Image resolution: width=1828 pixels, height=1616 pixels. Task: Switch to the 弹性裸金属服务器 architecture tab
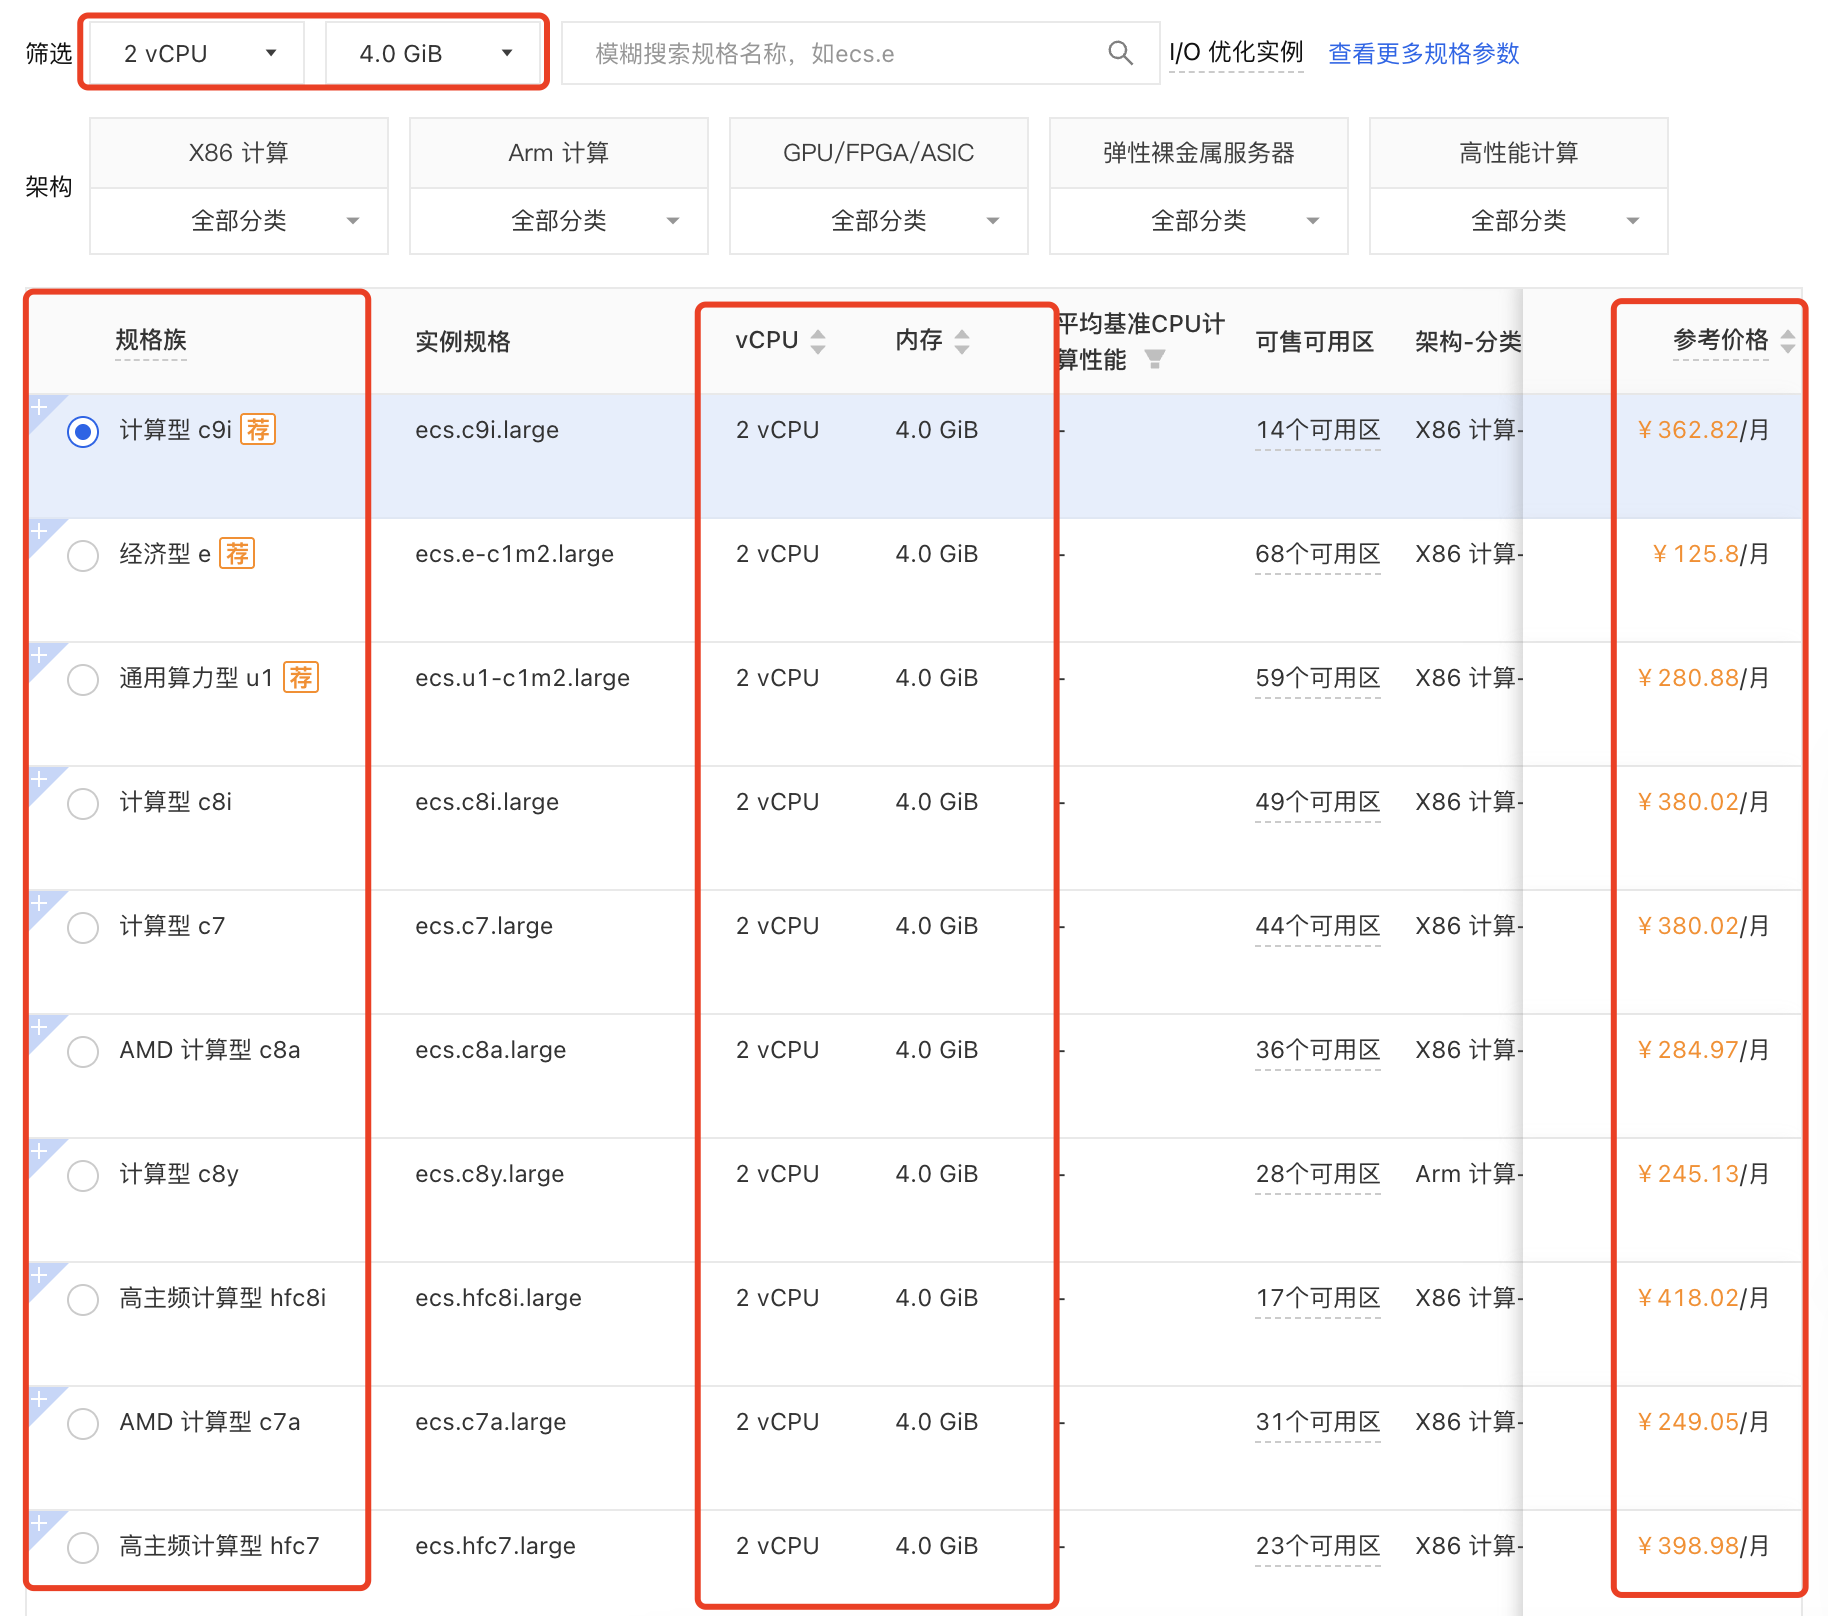(1199, 153)
